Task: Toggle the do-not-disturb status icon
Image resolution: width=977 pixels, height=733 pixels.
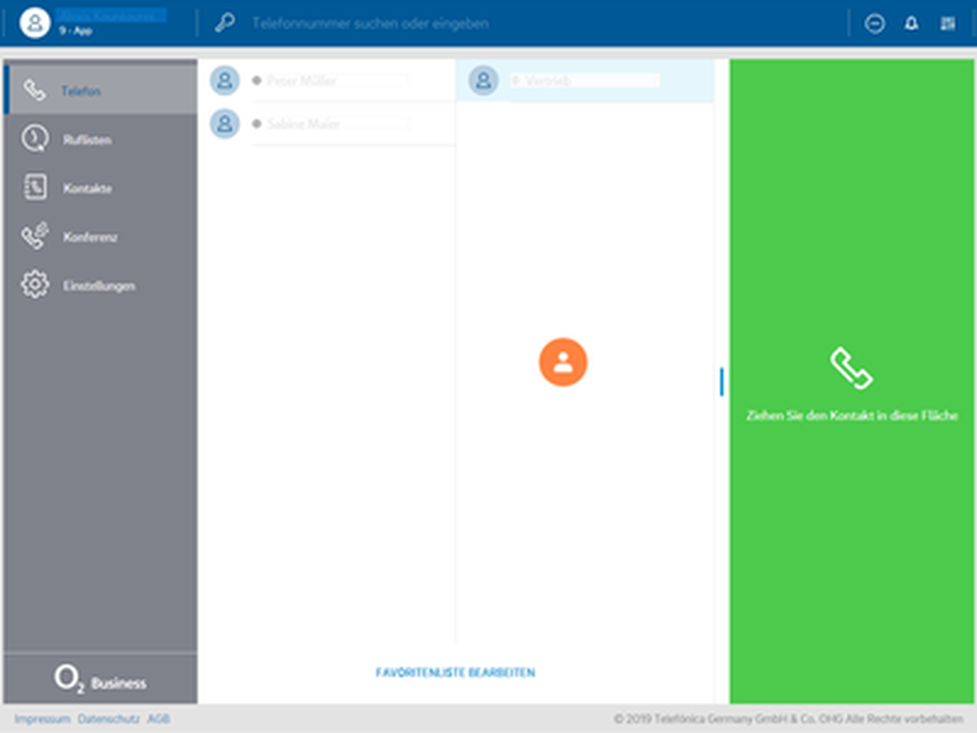Action: (874, 24)
